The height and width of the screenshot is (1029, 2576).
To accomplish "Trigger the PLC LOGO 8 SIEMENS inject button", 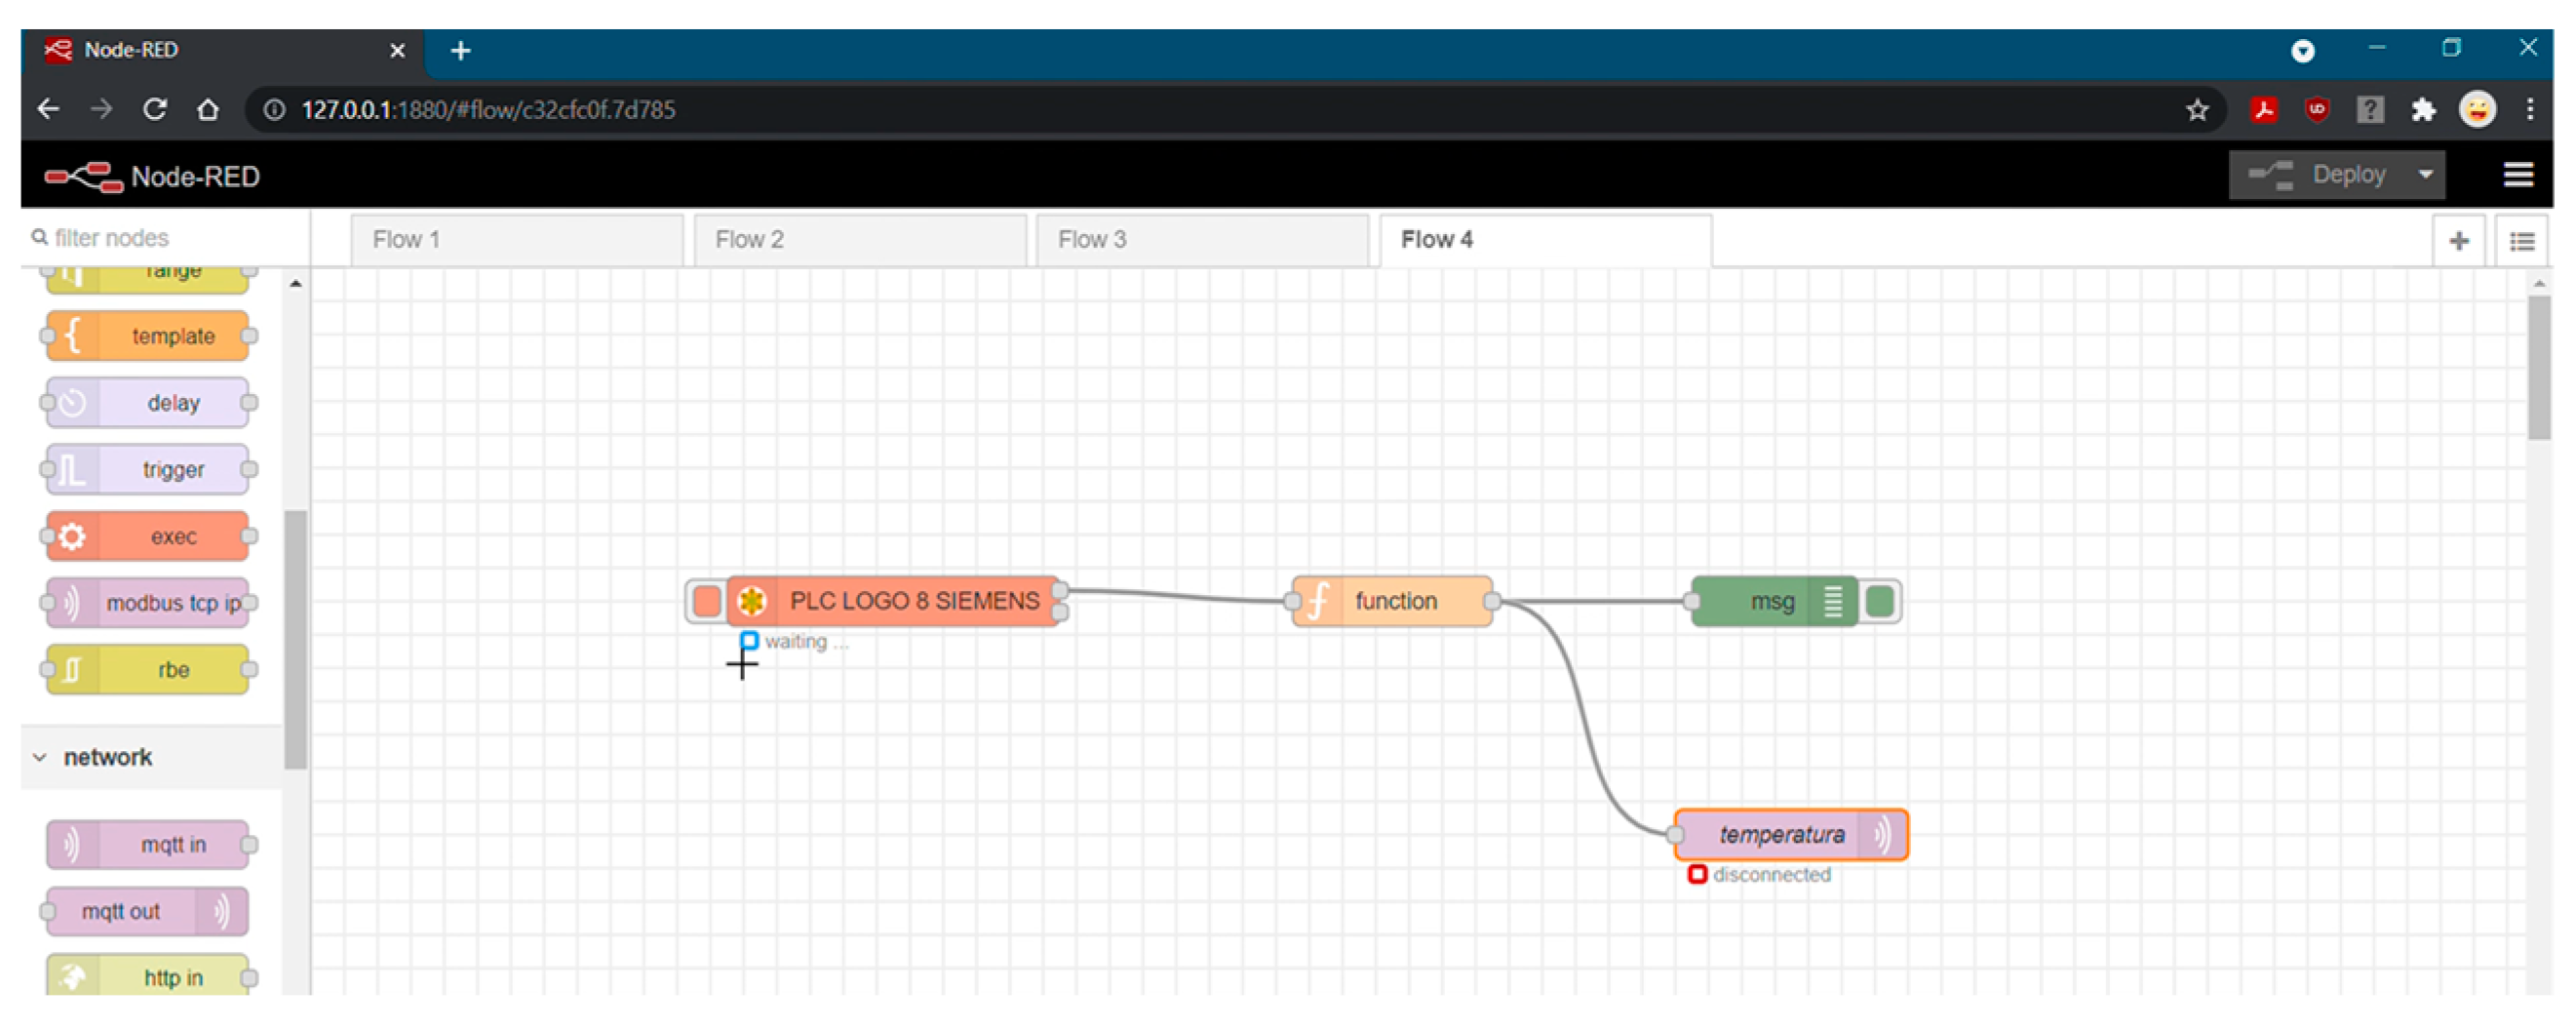I will pos(706,601).
